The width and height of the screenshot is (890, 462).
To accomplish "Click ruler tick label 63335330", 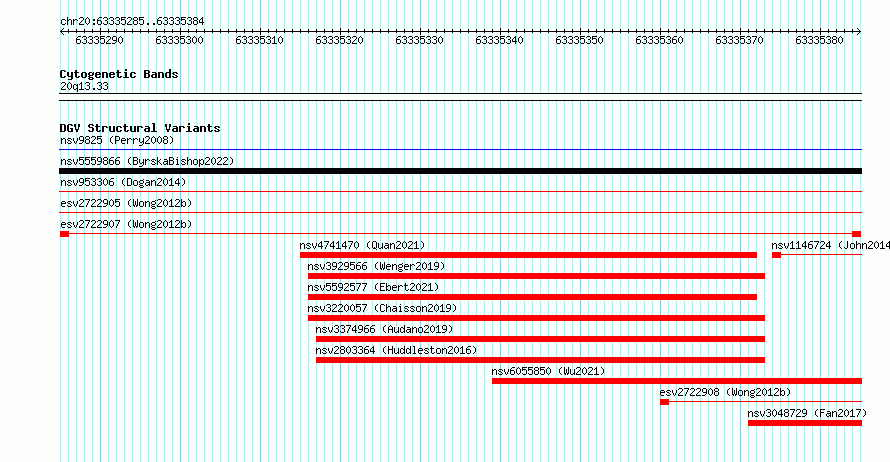I will [x=419, y=40].
